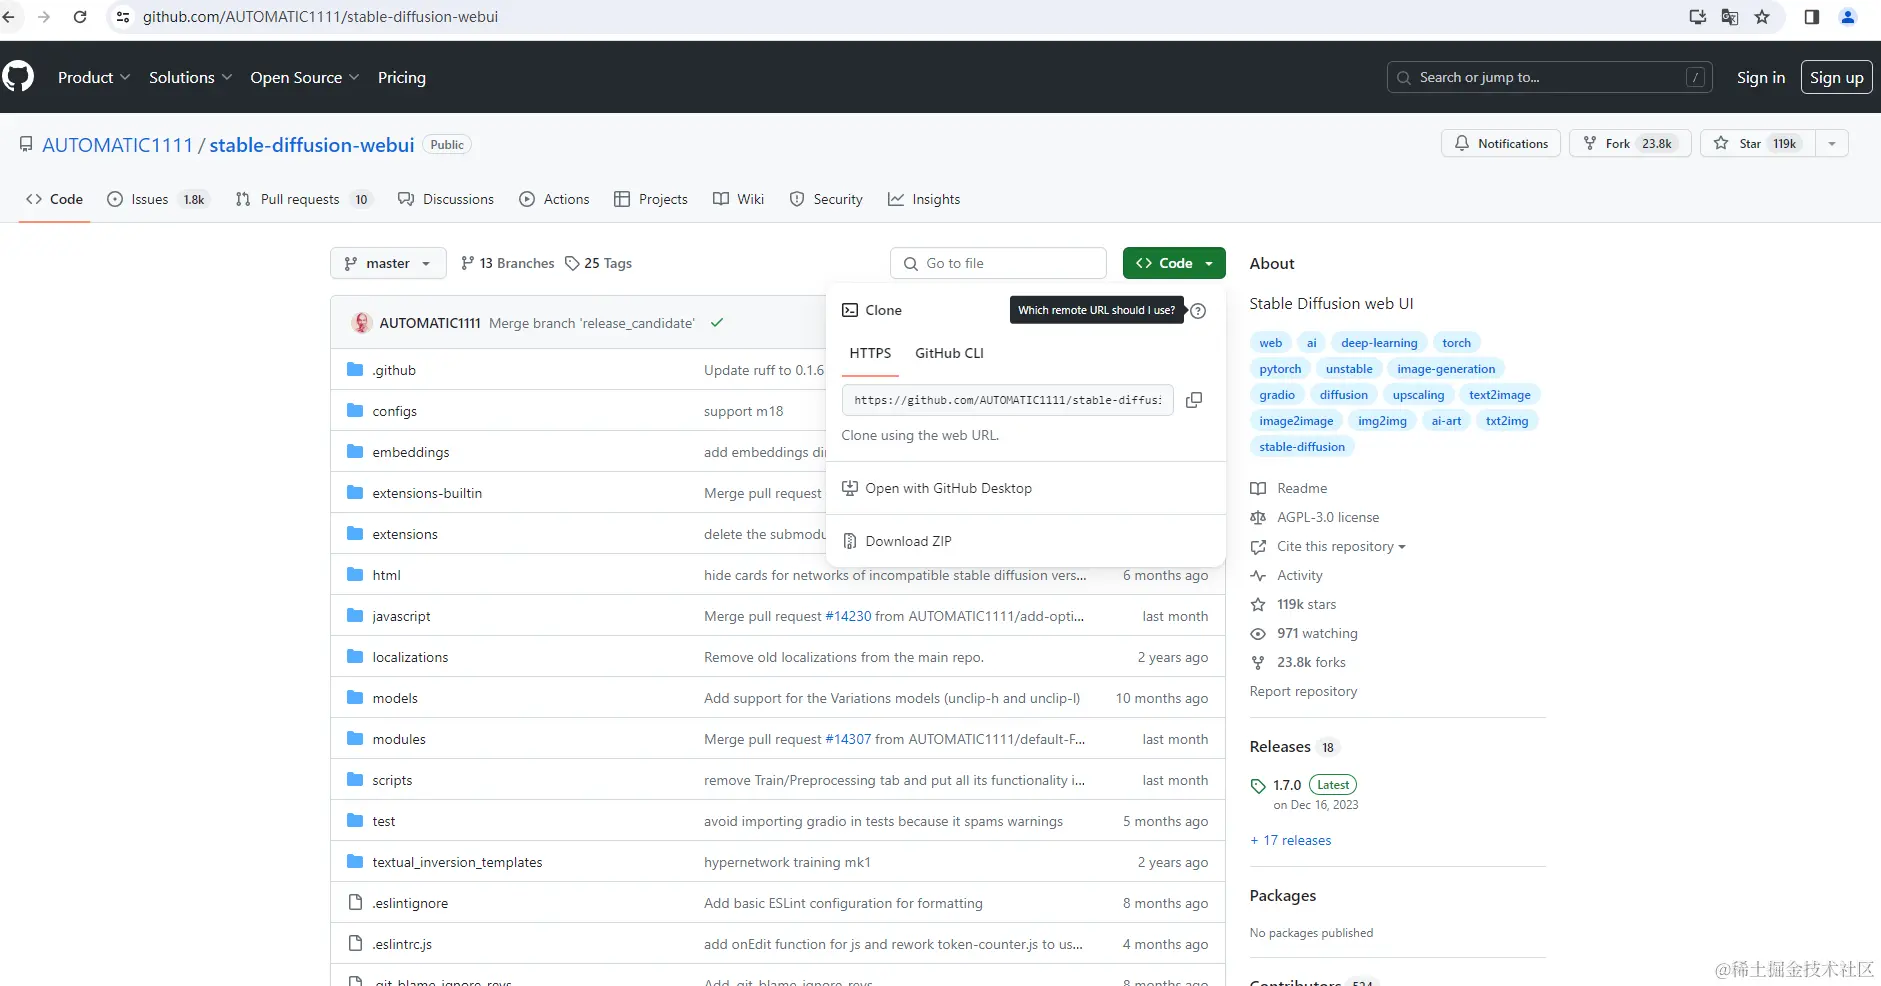Viewport: 1881px width, 986px height.
Task: Go to Actions tab
Action: [554, 199]
